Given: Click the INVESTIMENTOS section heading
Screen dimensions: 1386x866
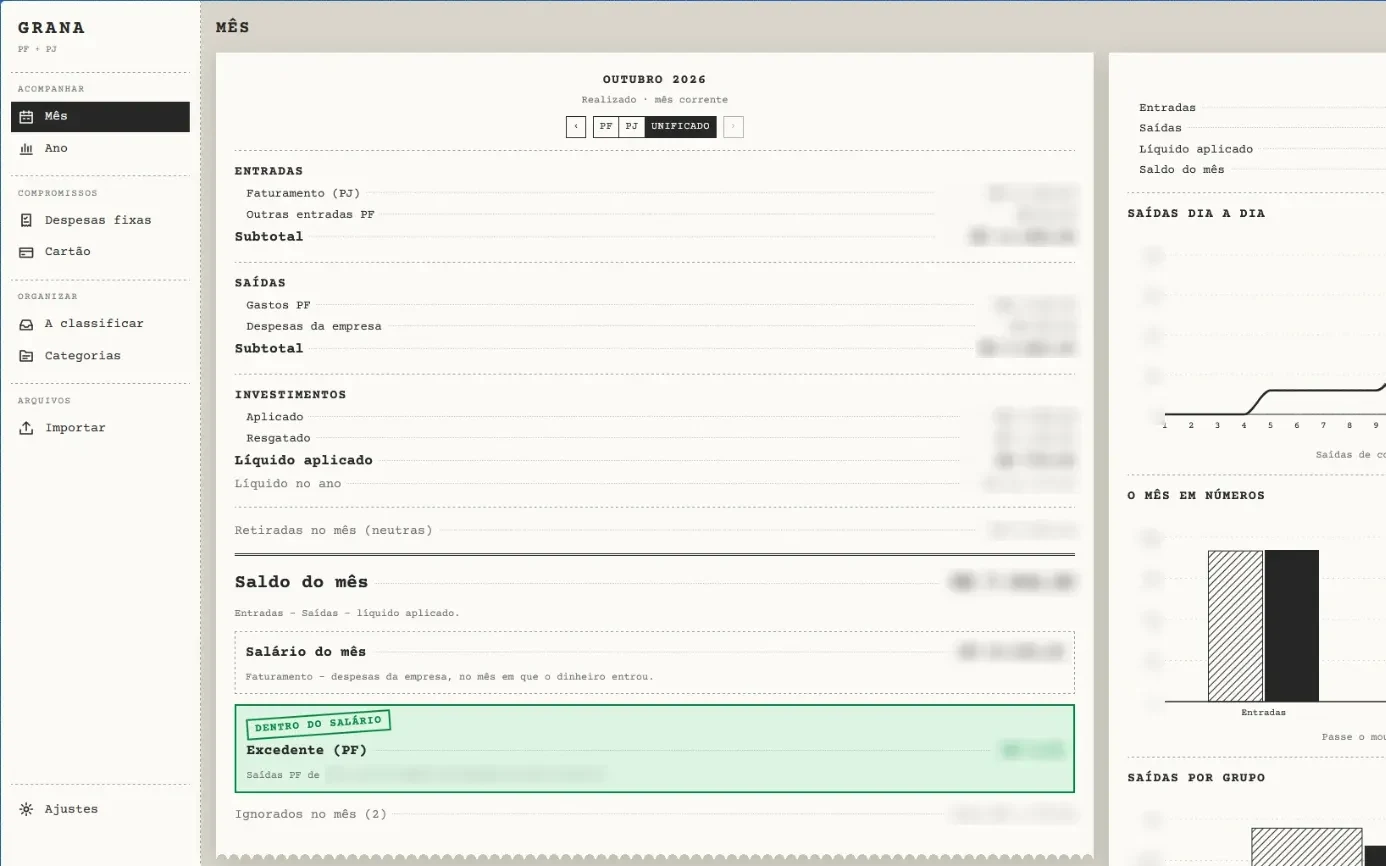Looking at the screenshot, I should [291, 395].
